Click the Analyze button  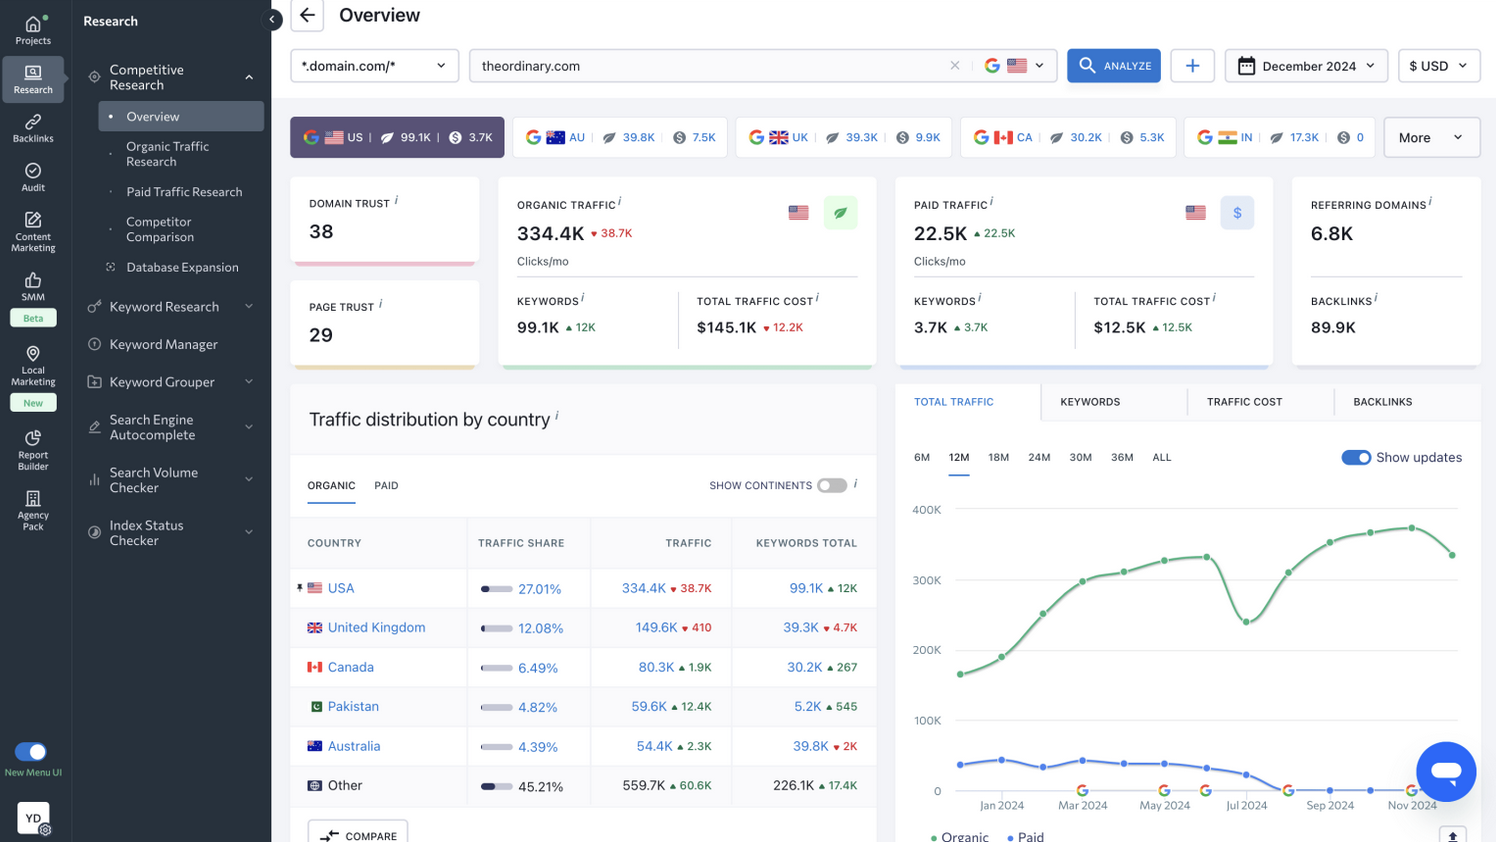1114,66
